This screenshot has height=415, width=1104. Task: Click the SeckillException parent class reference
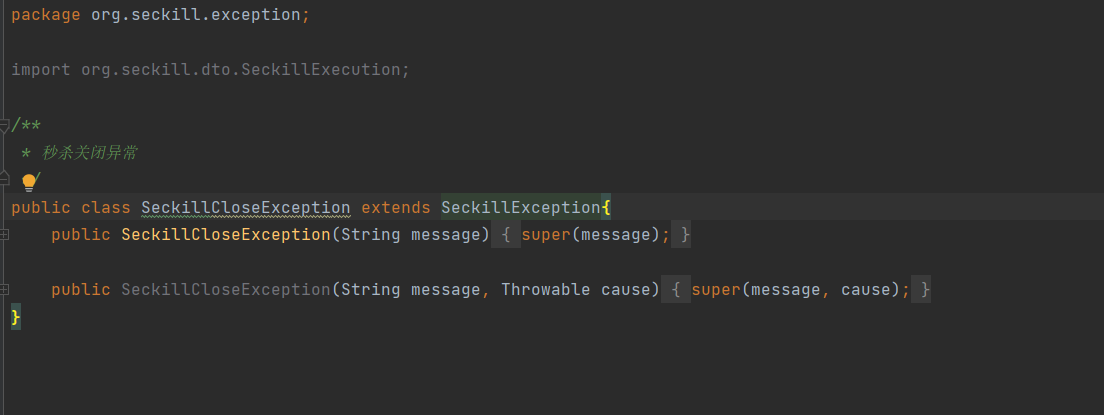(x=520, y=208)
